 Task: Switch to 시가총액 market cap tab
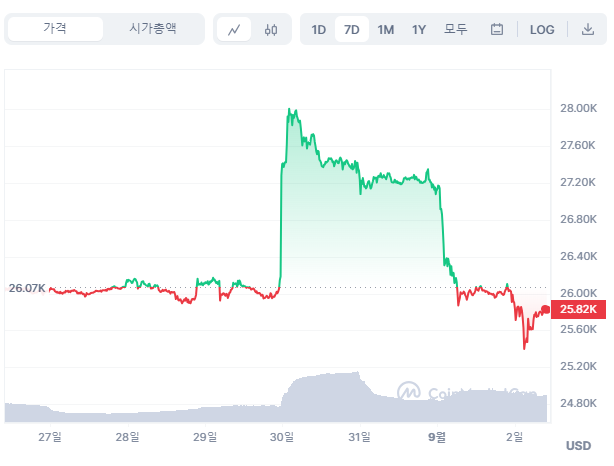pos(153,29)
